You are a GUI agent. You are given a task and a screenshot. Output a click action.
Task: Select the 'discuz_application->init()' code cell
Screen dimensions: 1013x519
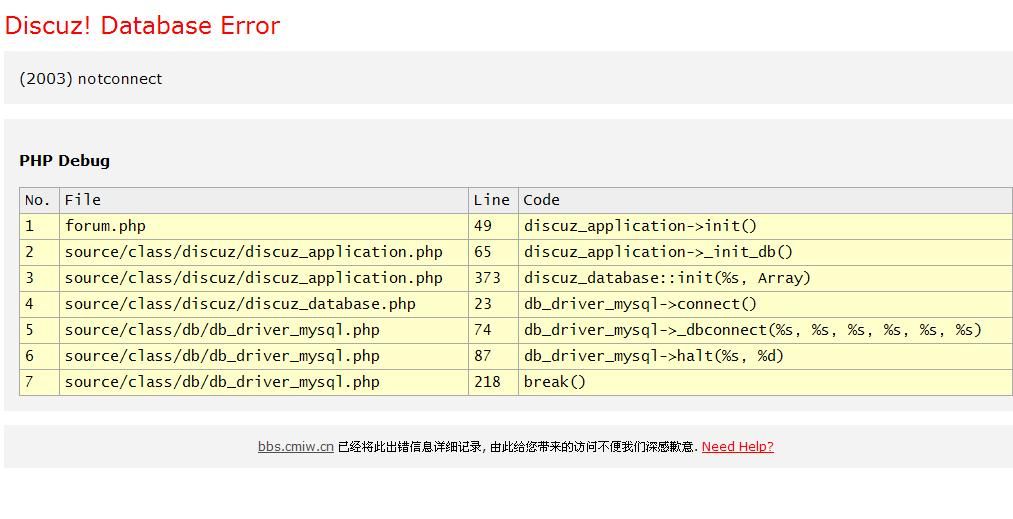tap(766, 226)
